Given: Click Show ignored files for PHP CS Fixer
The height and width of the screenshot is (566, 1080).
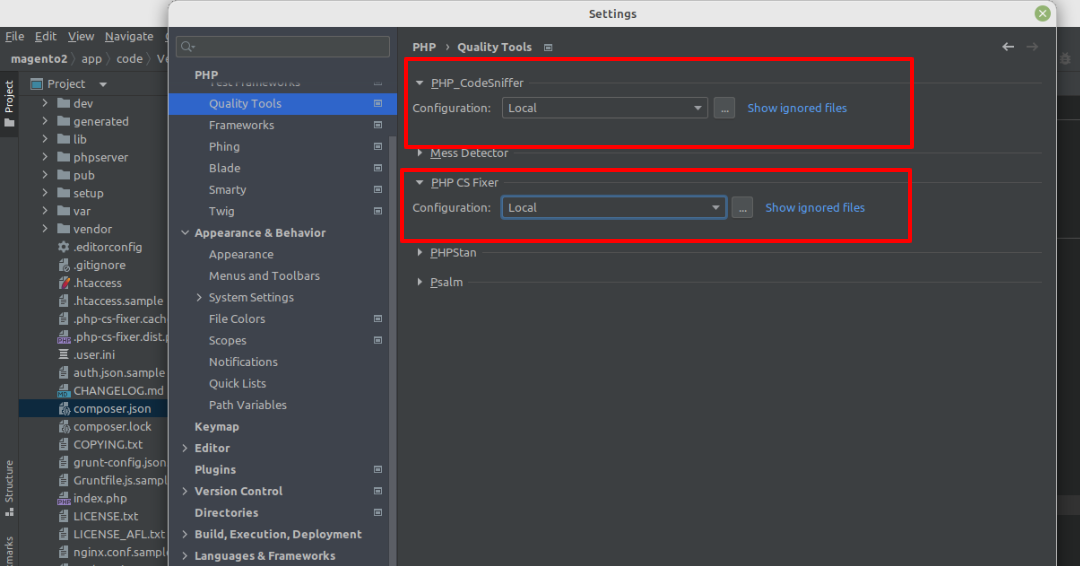Looking at the screenshot, I should pyautogui.click(x=815, y=207).
